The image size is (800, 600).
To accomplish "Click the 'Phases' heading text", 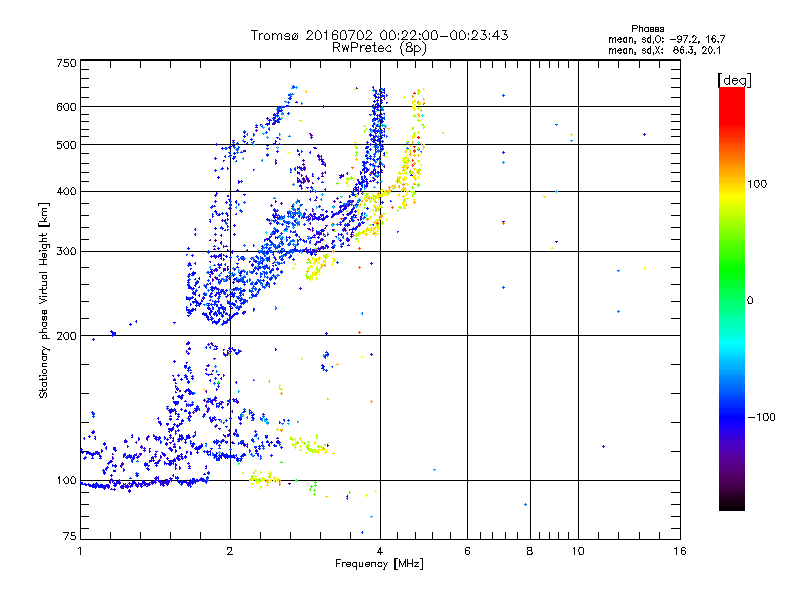I will click(x=647, y=29).
